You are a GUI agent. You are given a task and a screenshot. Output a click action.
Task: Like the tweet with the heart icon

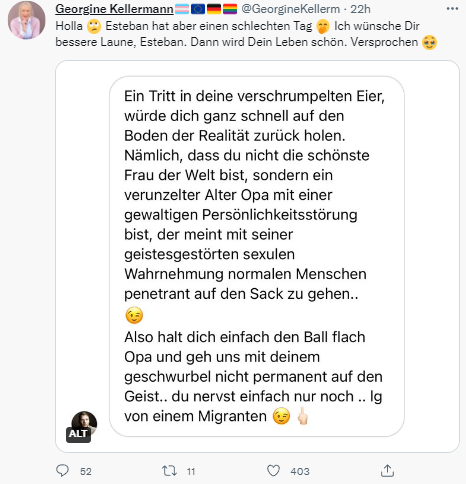pyautogui.click(x=273, y=471)
